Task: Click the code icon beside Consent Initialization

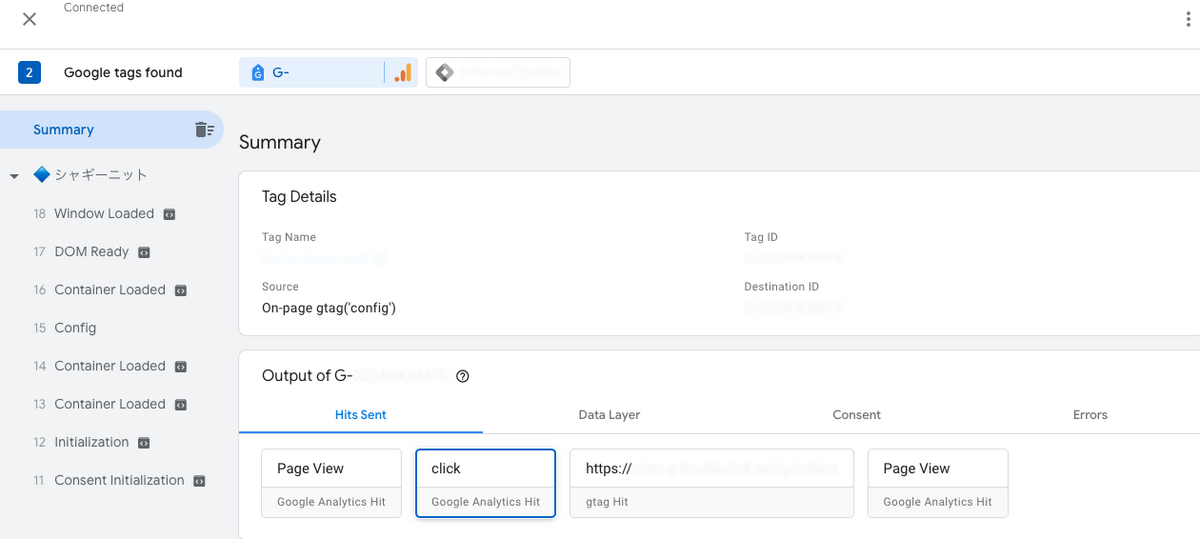Action: pos(199,481)
